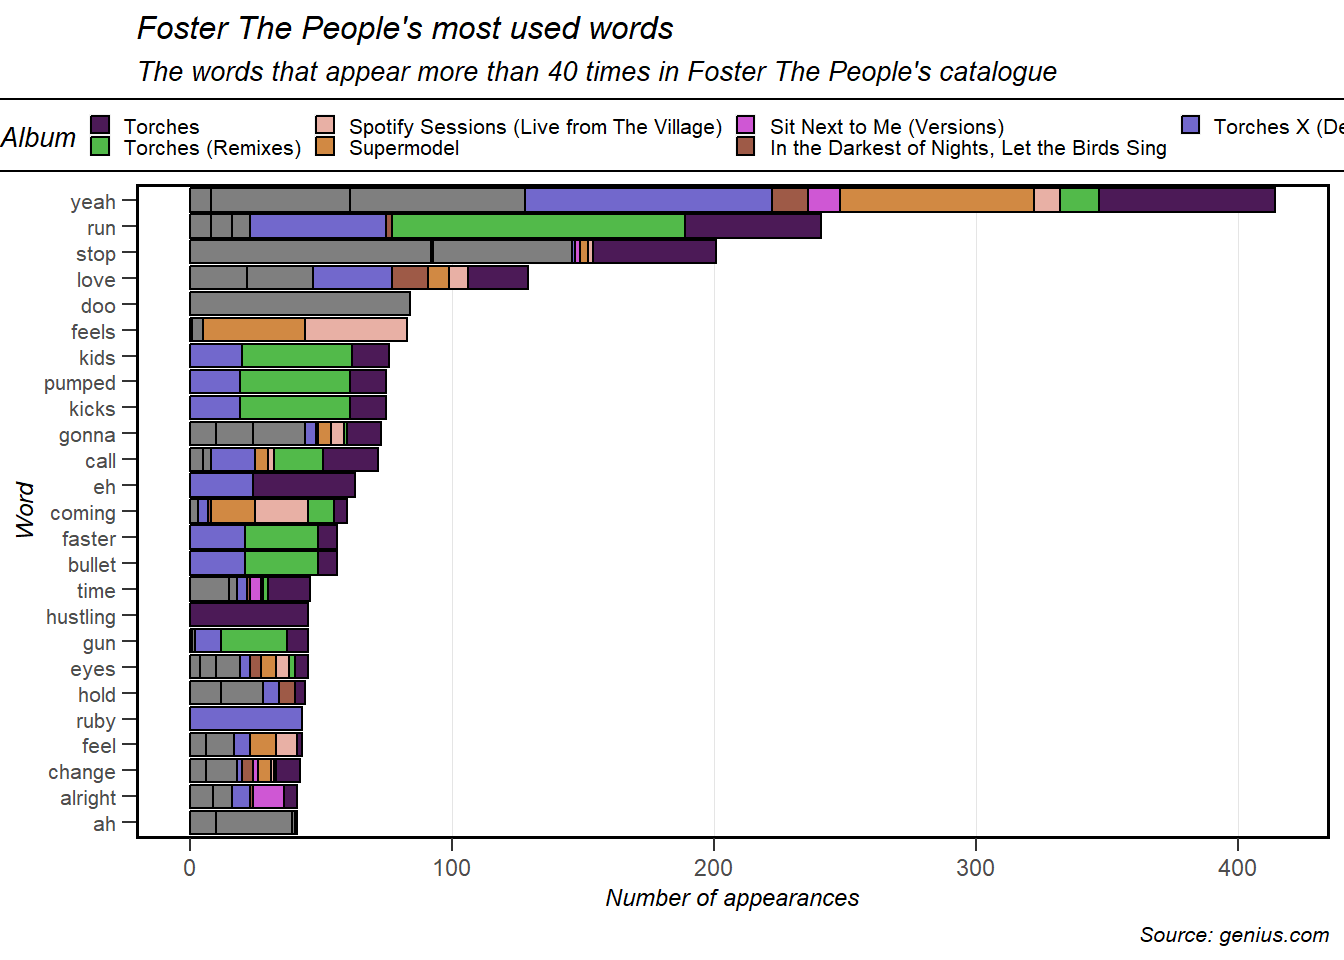The image size is (1344, 960).
Task: Click the 'pumped' word label on the axis
Action: point(80,383)
